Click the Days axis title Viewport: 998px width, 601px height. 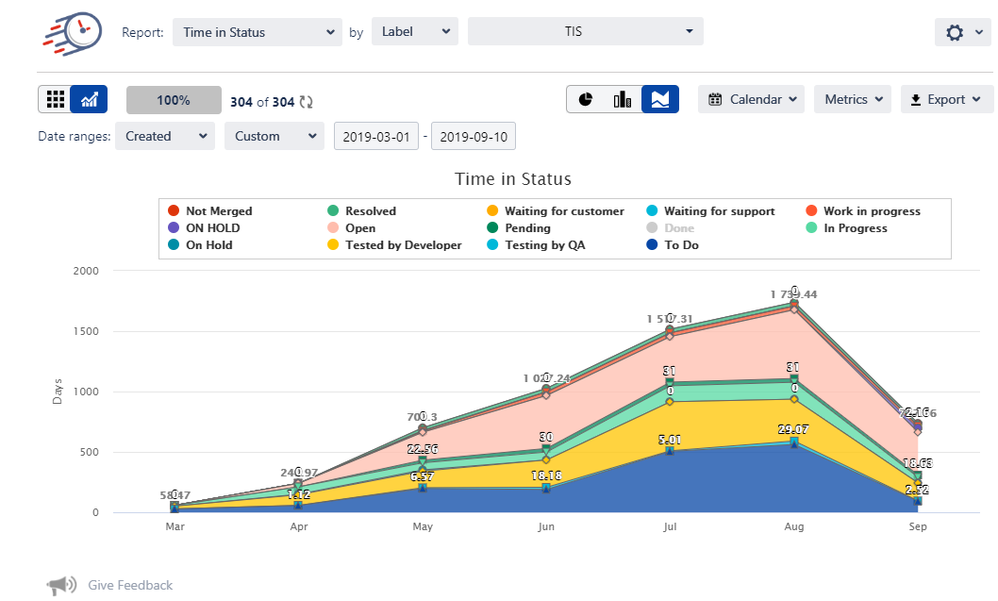point(57,392)
